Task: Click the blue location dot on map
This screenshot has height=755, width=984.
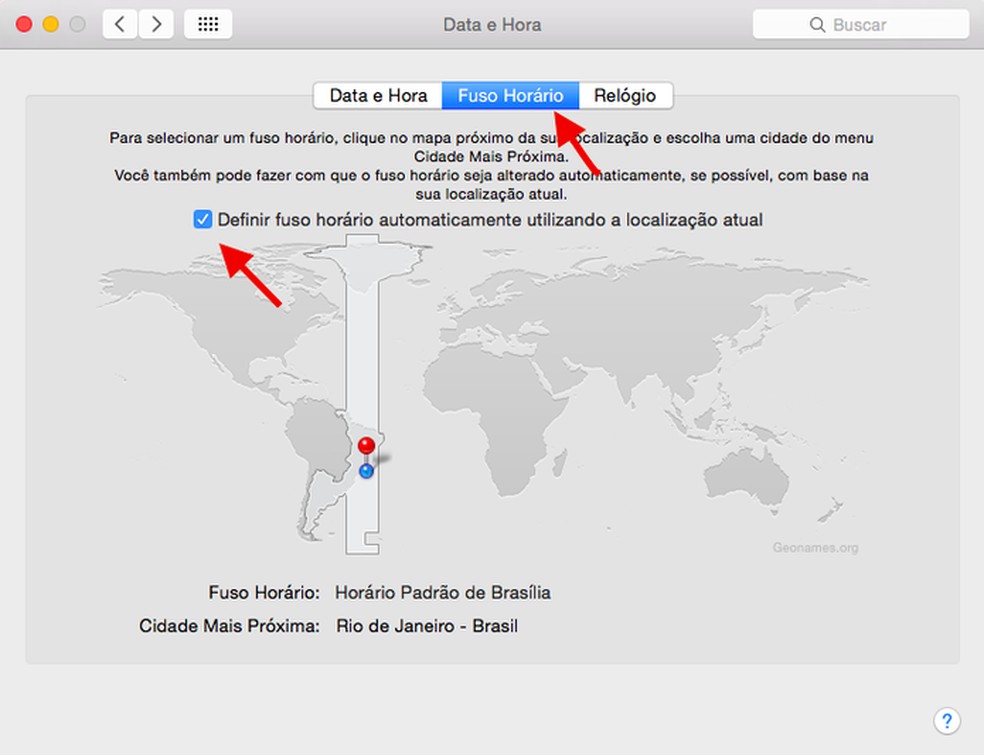Action: click(366, 471)
